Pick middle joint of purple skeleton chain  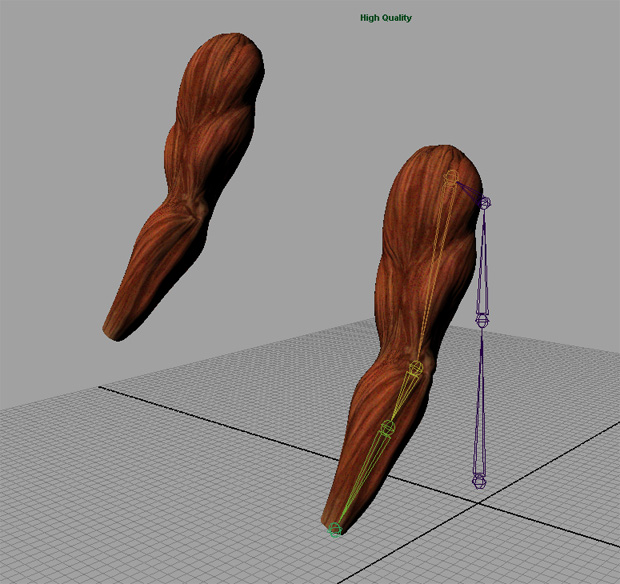pos(482,321)
